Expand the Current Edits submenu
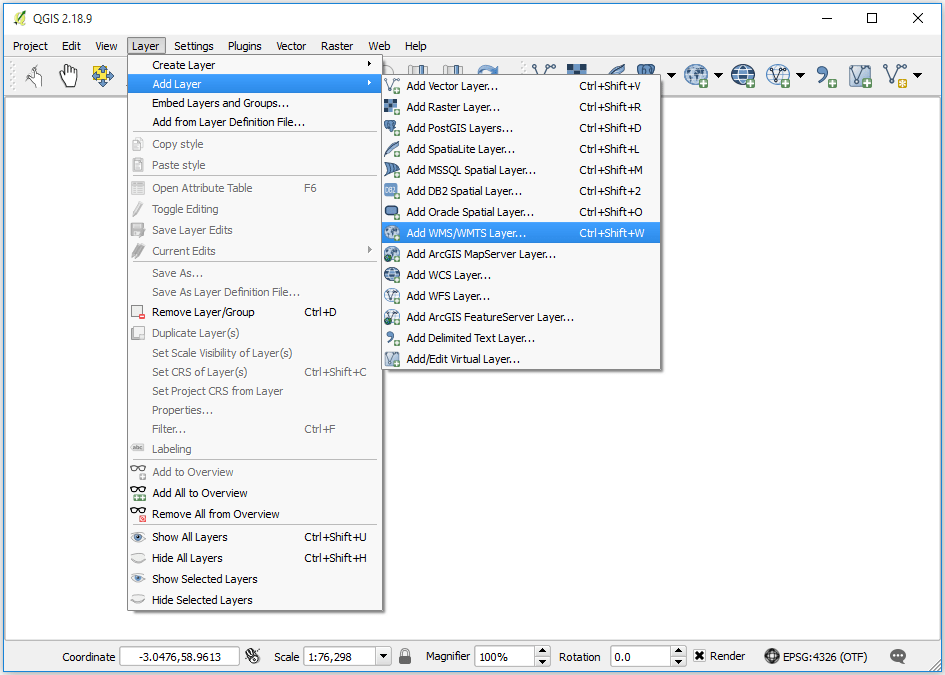Image resolution: width=945 pixels, height=675 pixels. [x=200, y=250]
